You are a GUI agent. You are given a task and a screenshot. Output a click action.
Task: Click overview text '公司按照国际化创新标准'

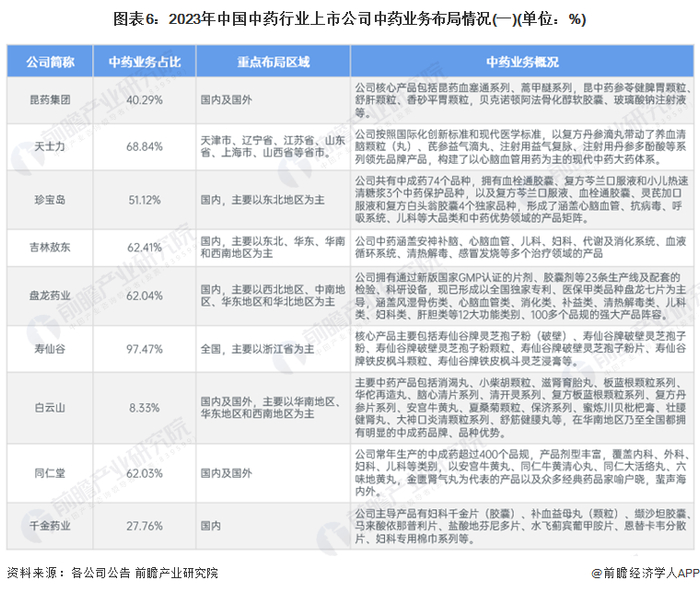pos(521,146)
